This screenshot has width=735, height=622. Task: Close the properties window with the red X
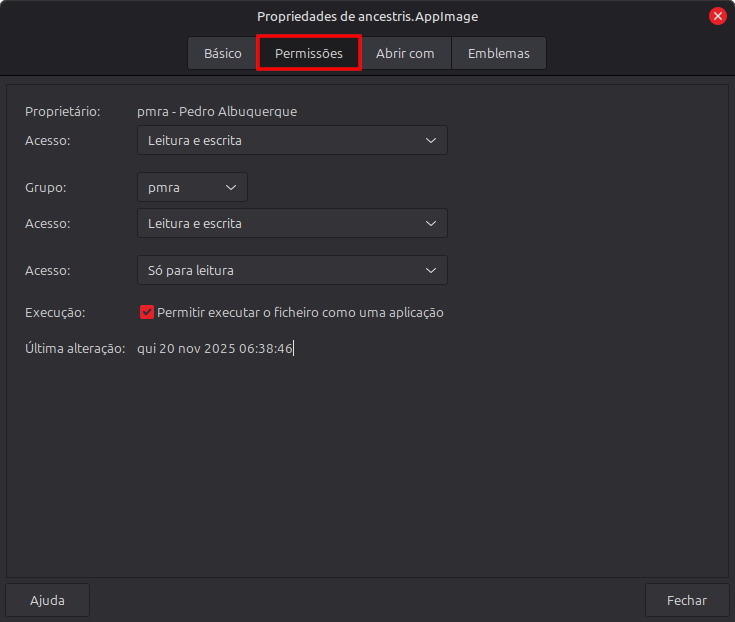pos(717,16)
